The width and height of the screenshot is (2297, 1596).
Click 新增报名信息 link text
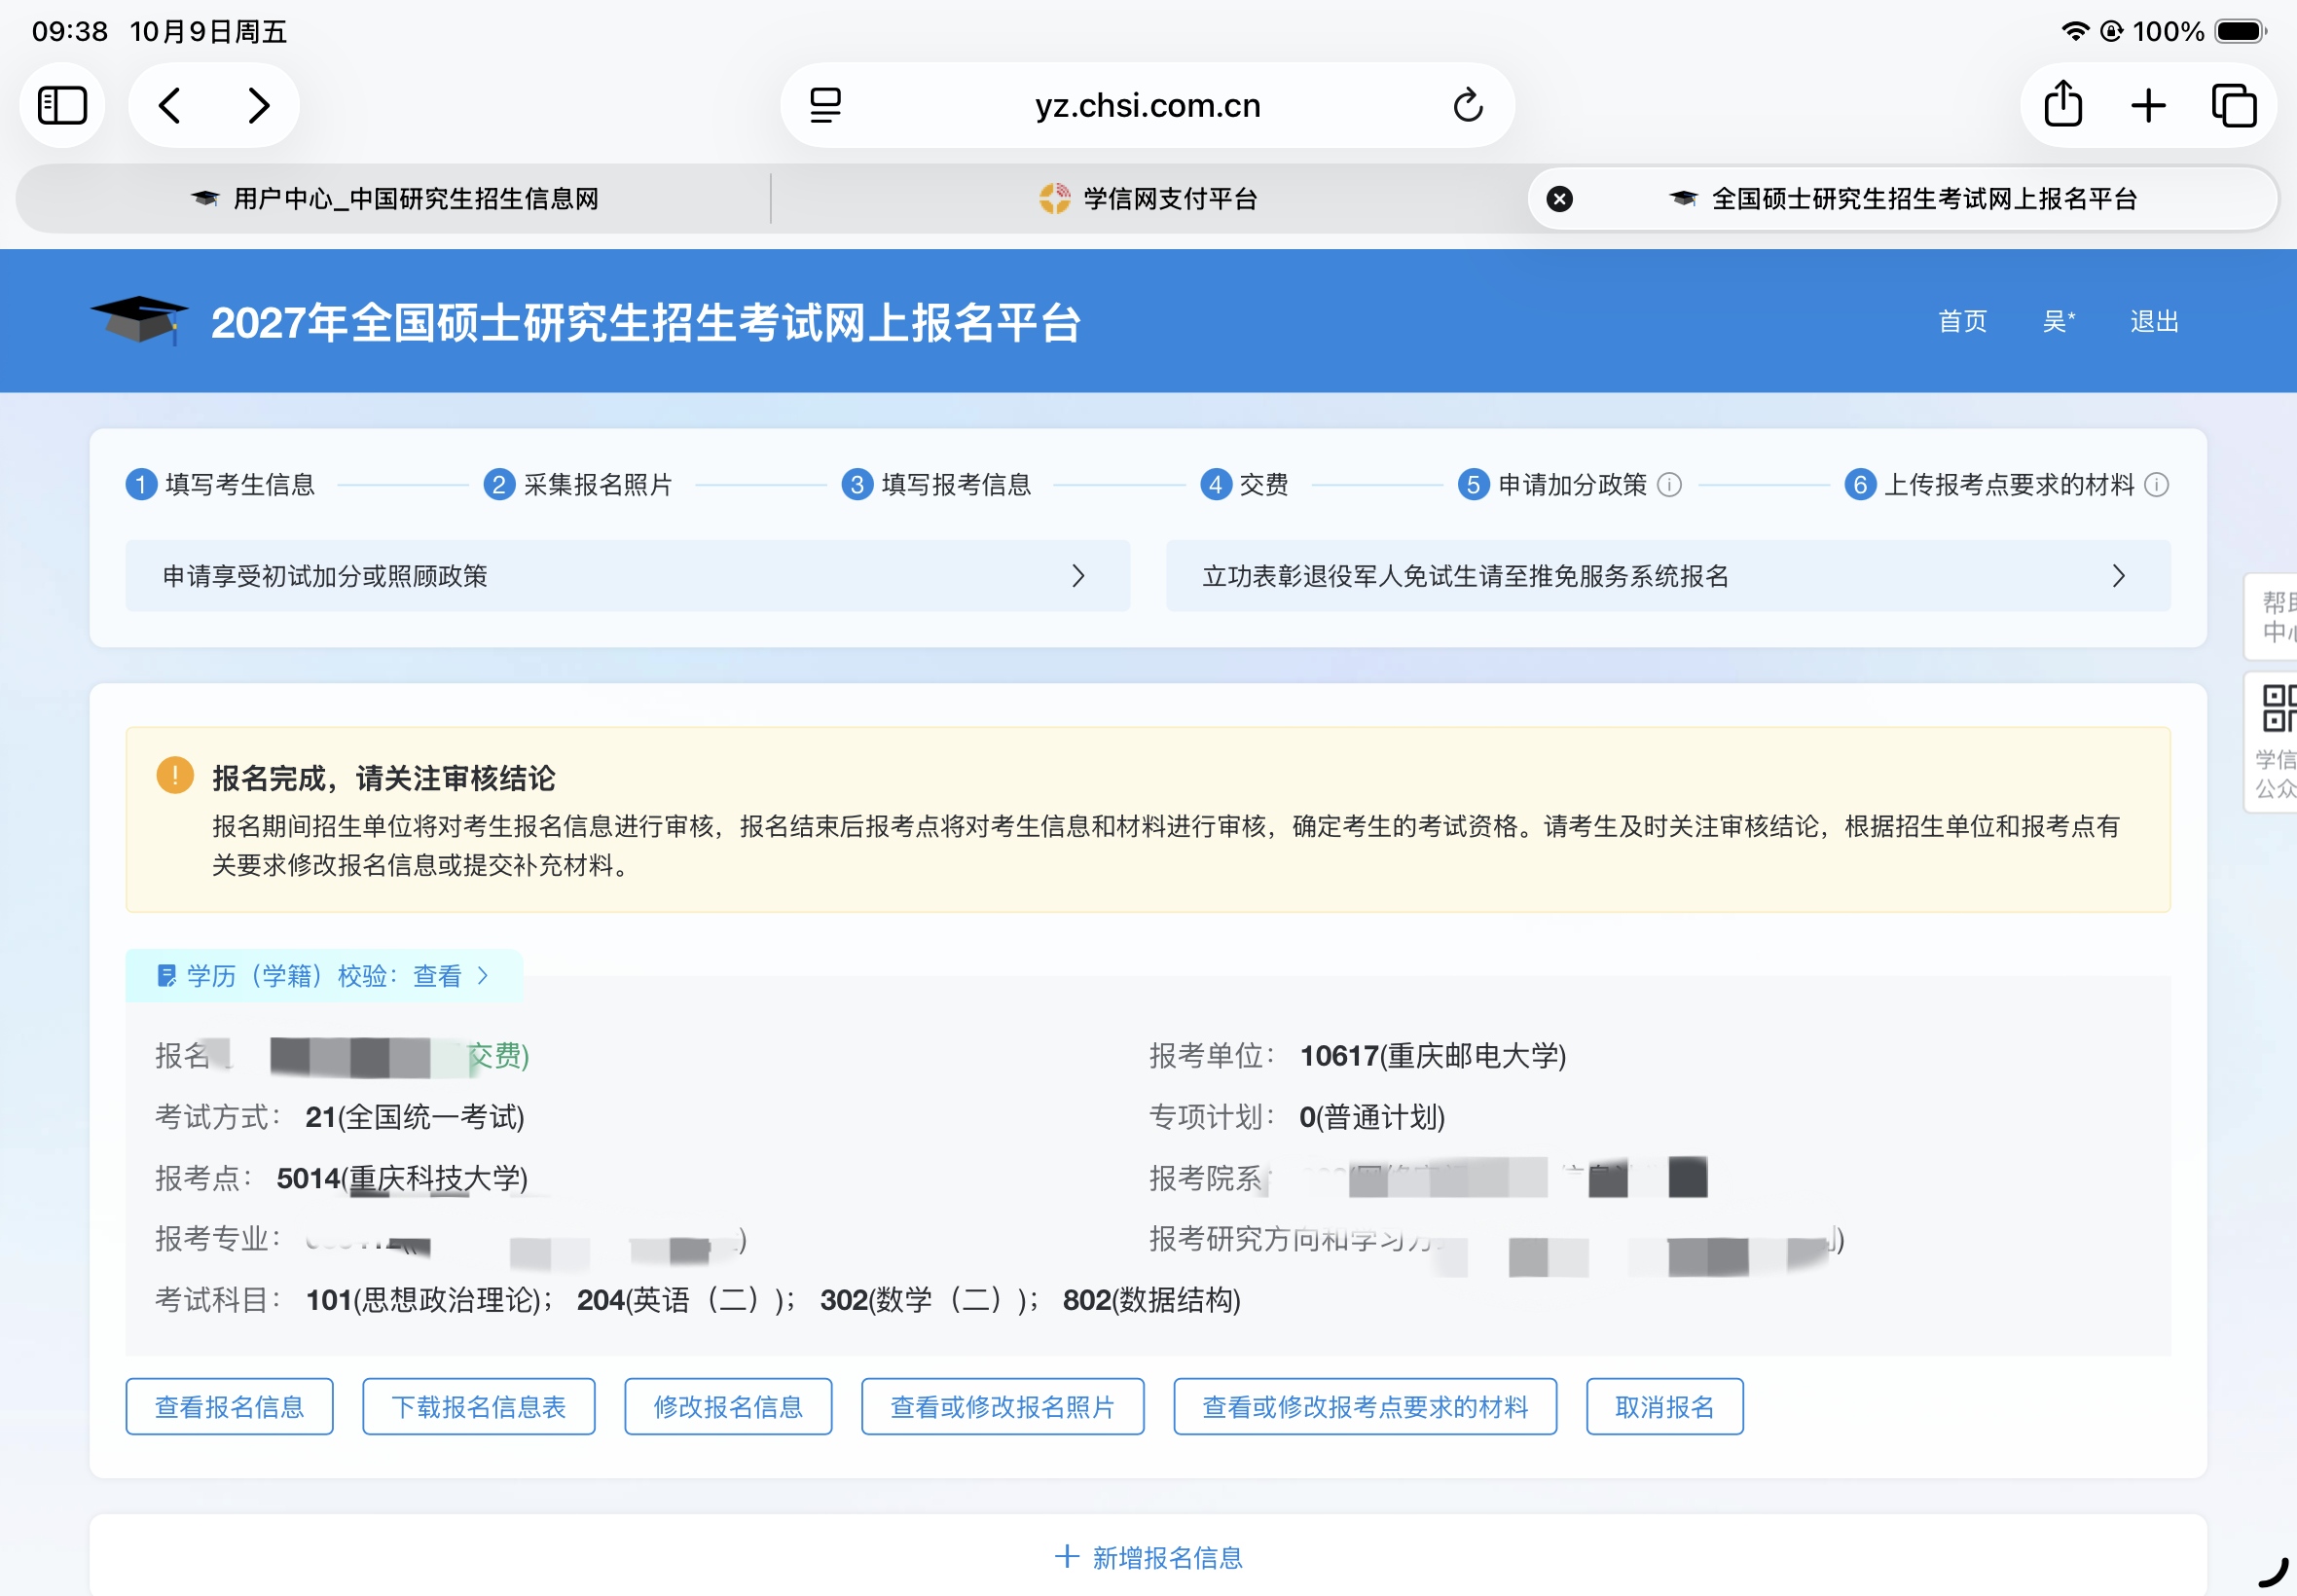(x=1167, y=1557)
